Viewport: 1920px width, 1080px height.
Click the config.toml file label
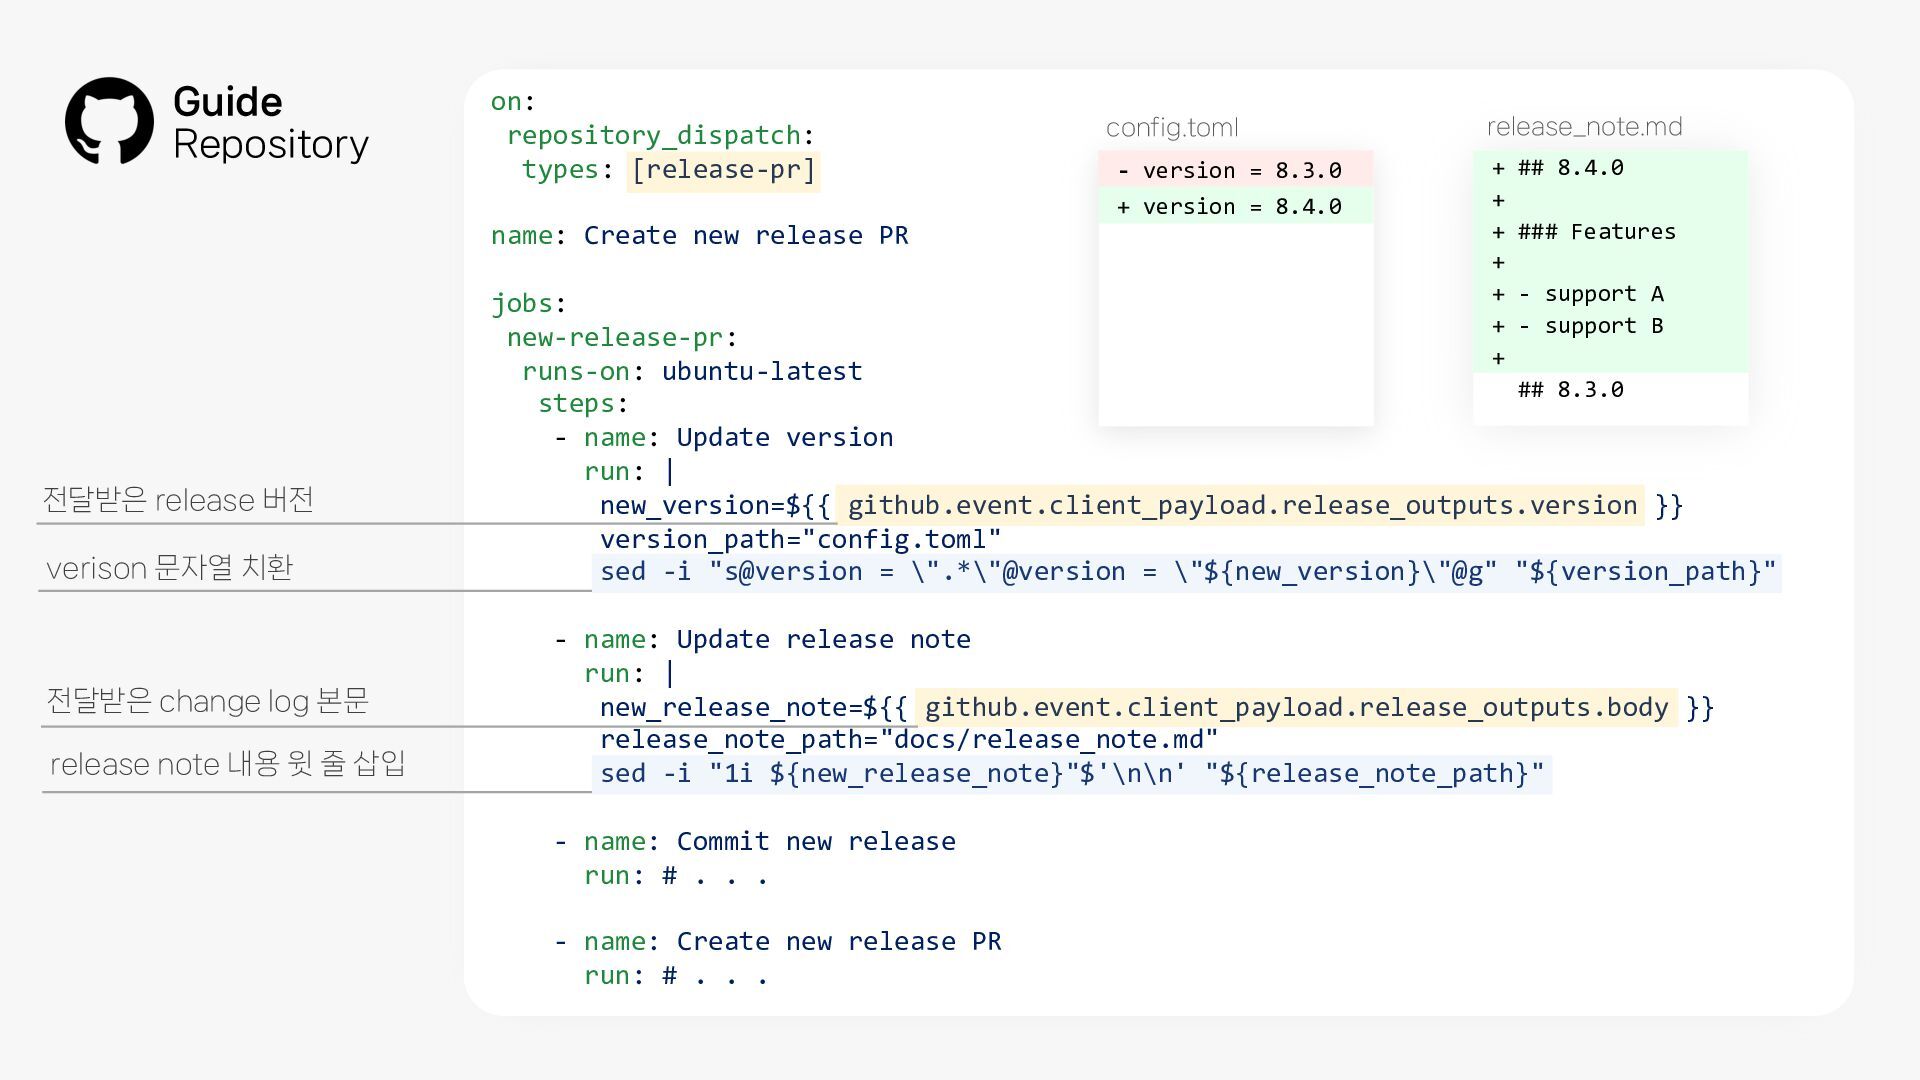[1171, 128]
